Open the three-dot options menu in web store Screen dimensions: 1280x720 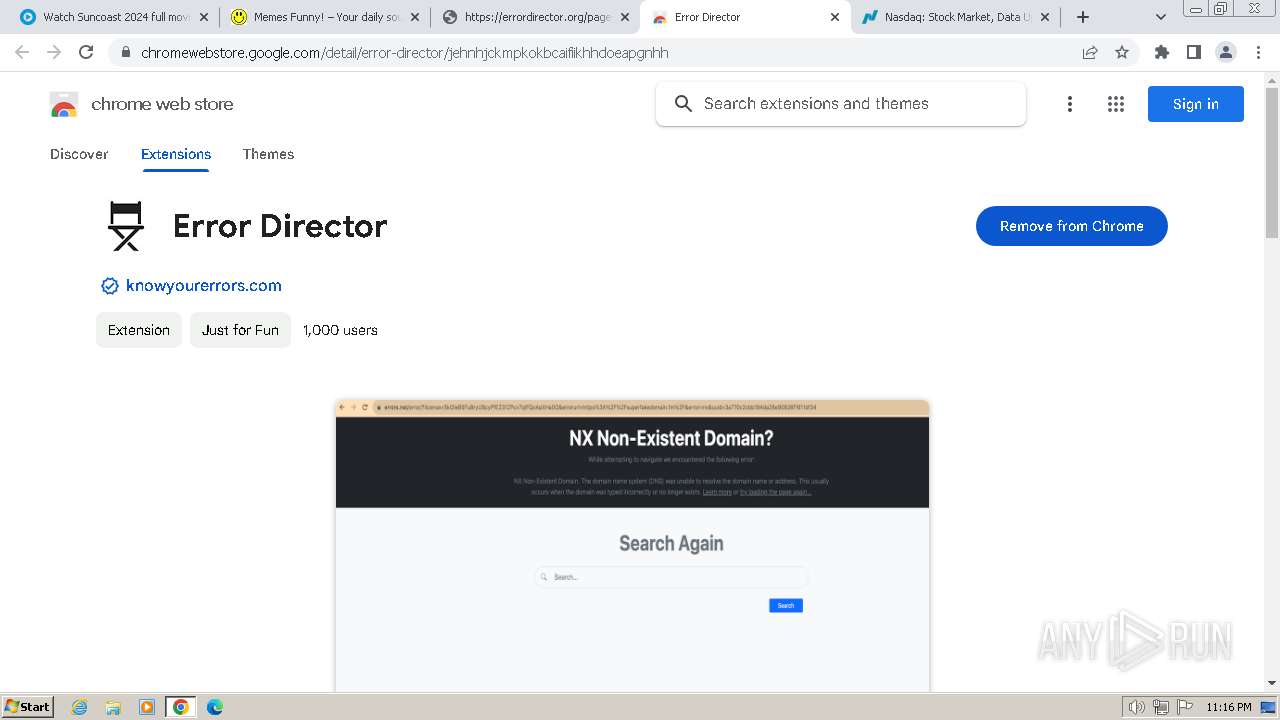(x=1070, y=104)
